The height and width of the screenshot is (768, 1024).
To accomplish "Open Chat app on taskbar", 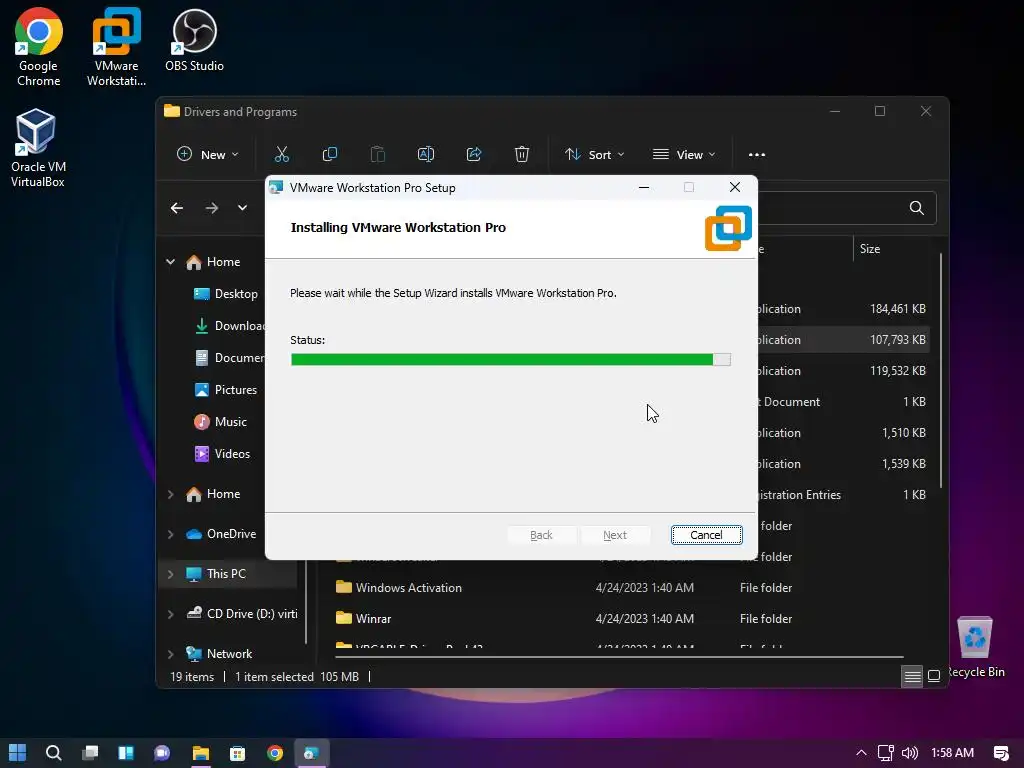I will (162, 753).
